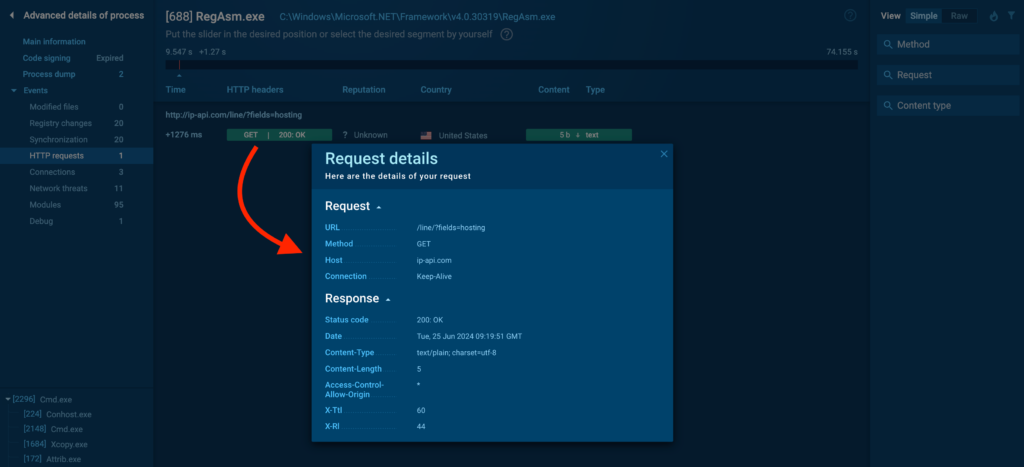This screenshot has height=467, width=1024.
Task: Collapse the [2296] Cmd.exe process tree
Action: [x=9, y=399]
